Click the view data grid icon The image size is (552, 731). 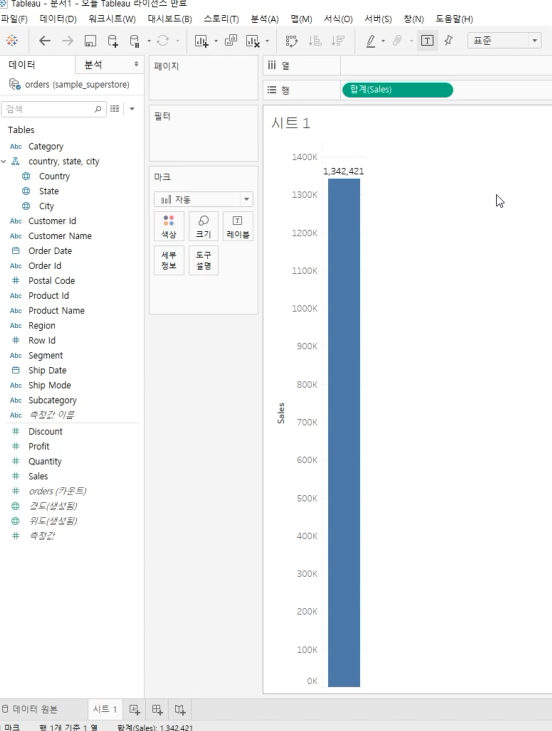point(115,109)
